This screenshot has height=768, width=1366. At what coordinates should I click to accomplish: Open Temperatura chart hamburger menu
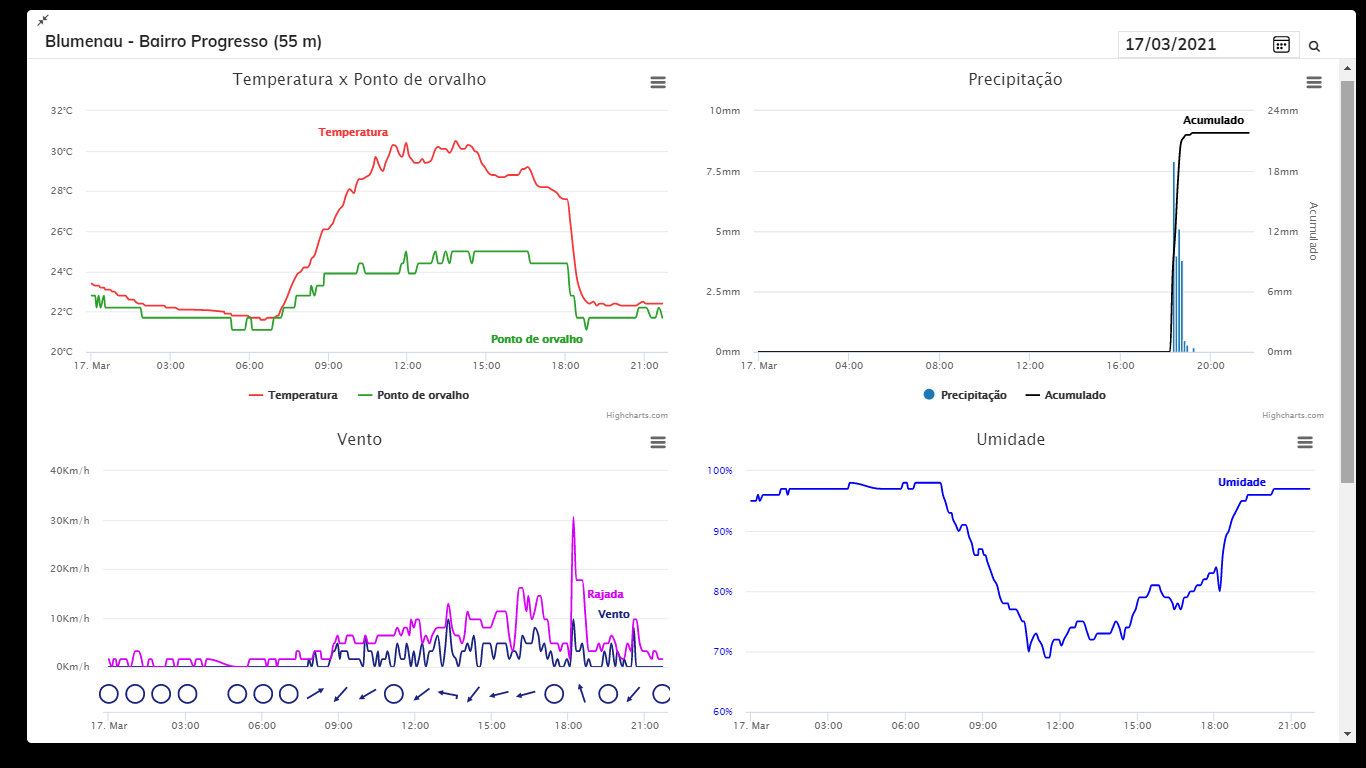tap(658, 82)
